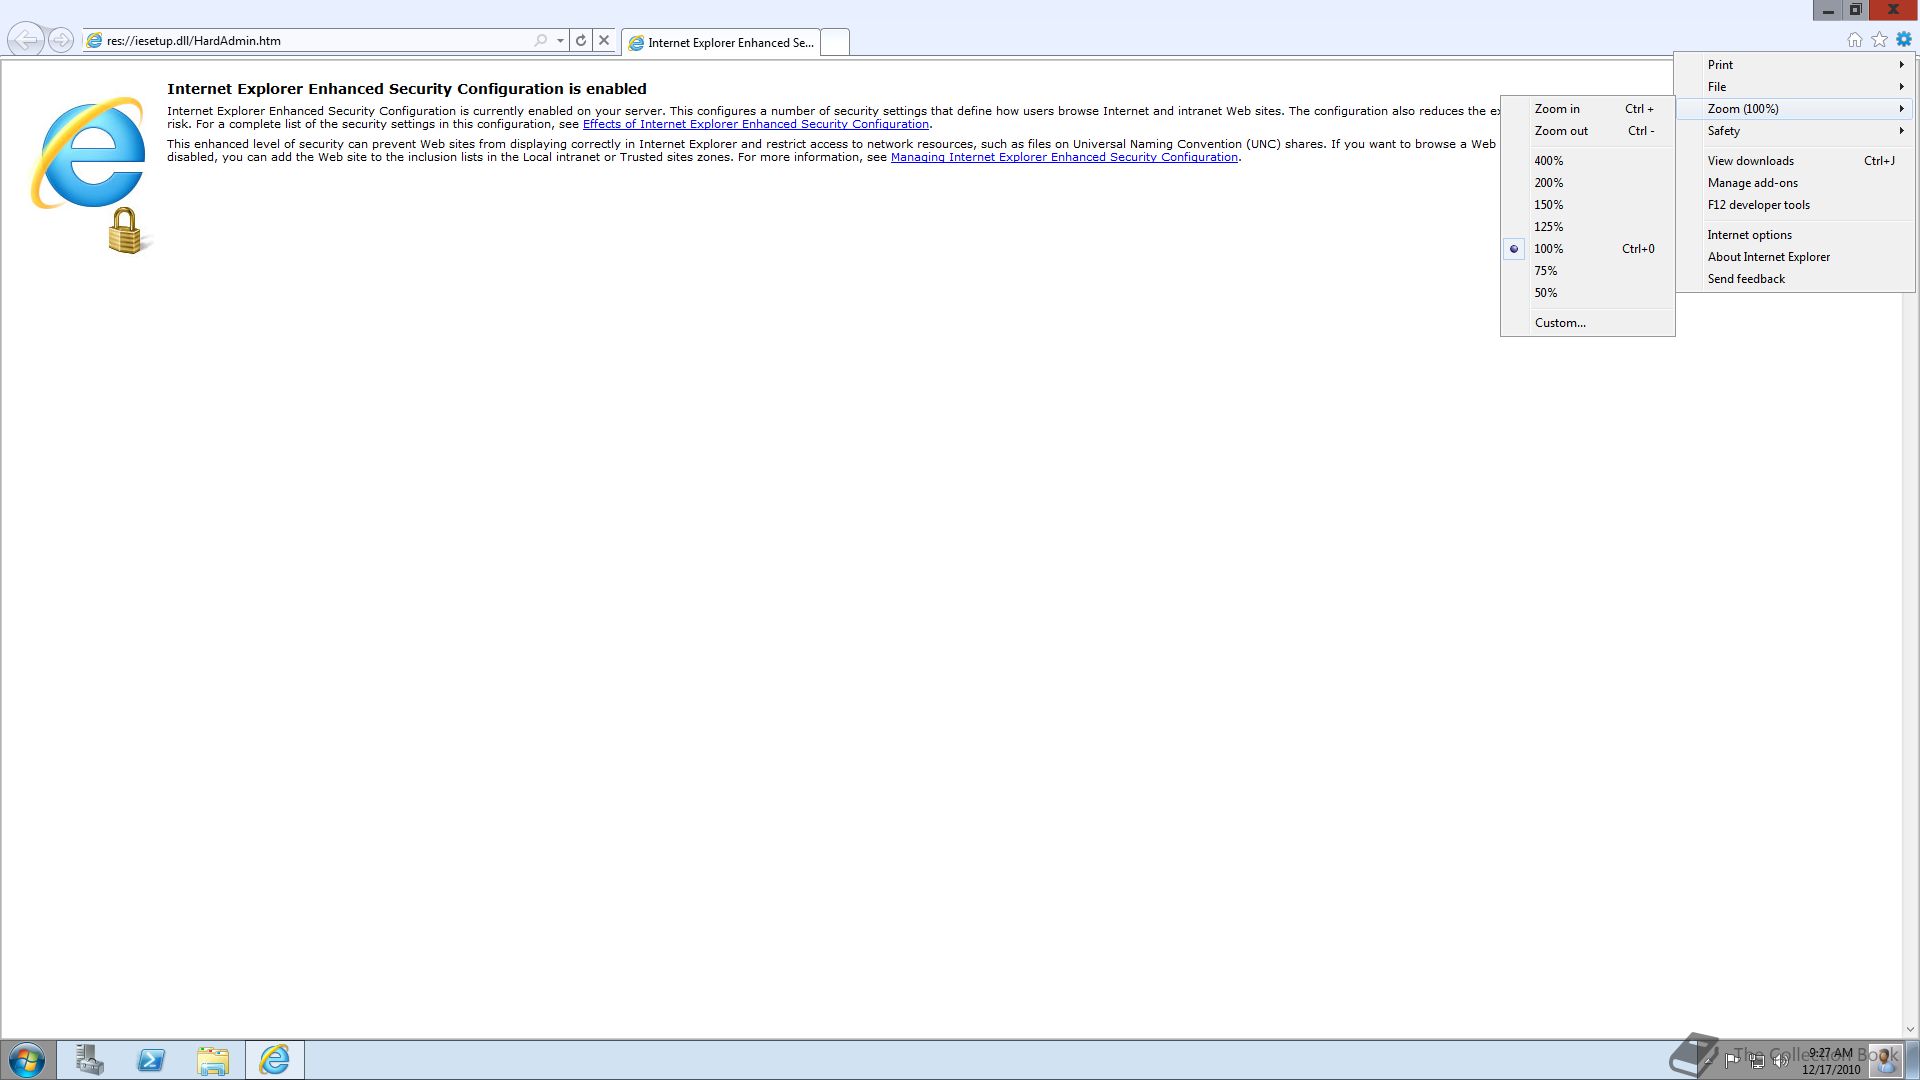The height and width of the screenshot is (1080, 1920).
Task: Open a new blank tab button
Action: pyautogui.click(x=835, y=42)
